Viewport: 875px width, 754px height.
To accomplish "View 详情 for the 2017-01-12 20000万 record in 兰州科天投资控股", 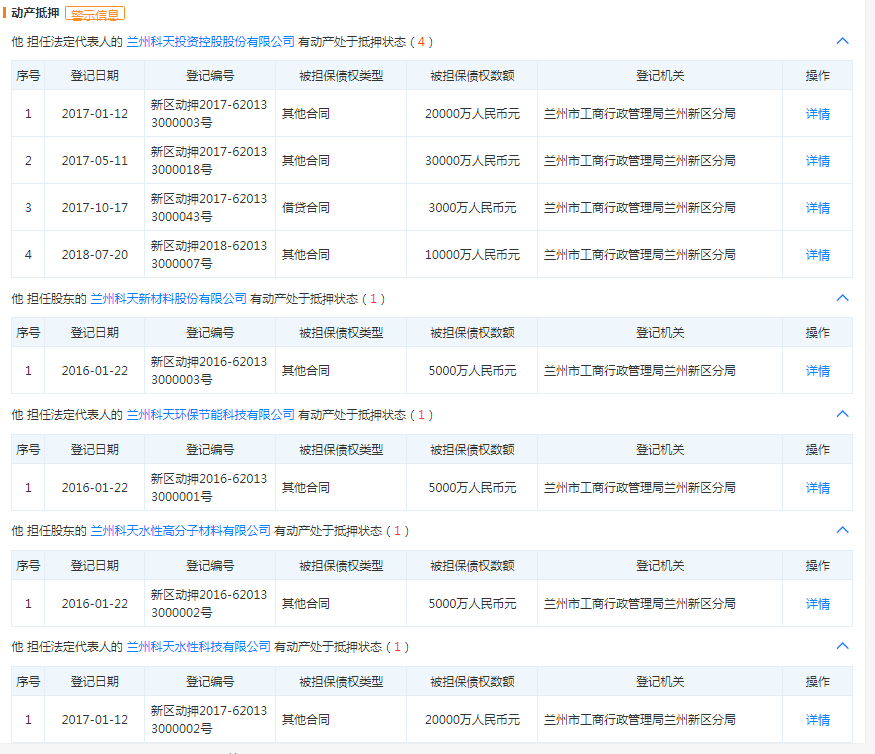I will [817, 114].
